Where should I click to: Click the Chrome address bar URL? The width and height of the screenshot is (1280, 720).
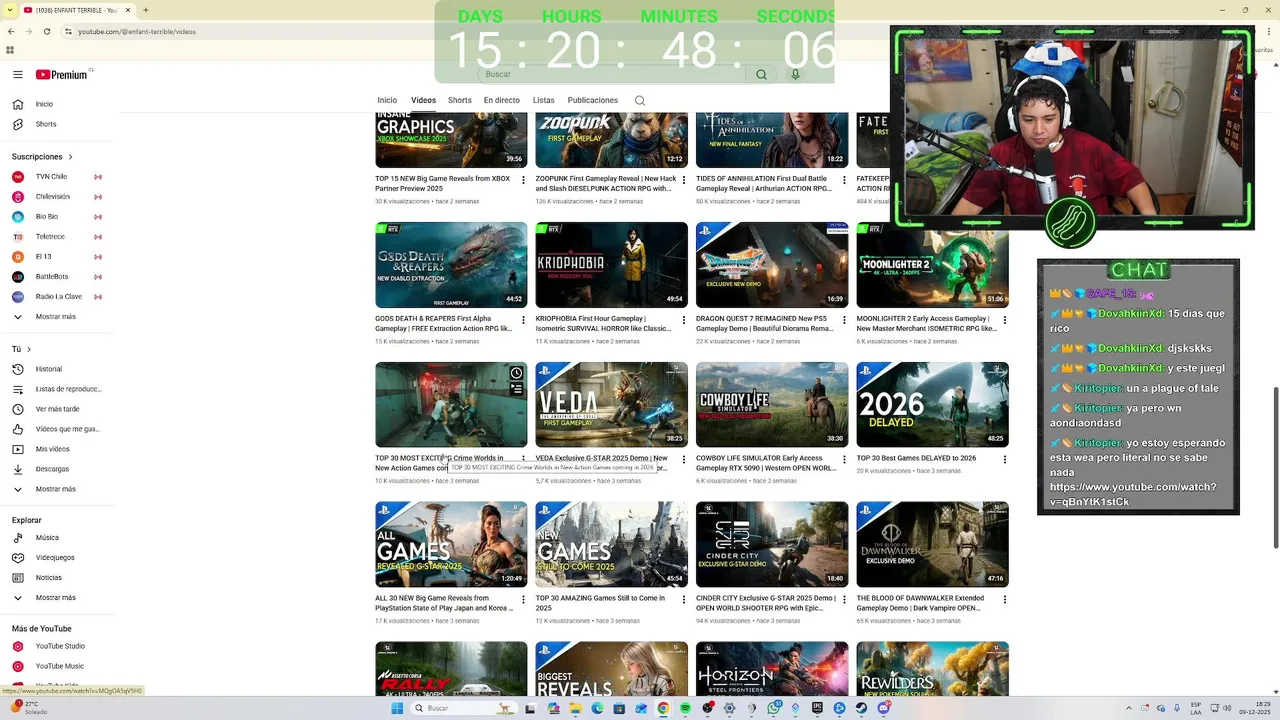[137, 31]
